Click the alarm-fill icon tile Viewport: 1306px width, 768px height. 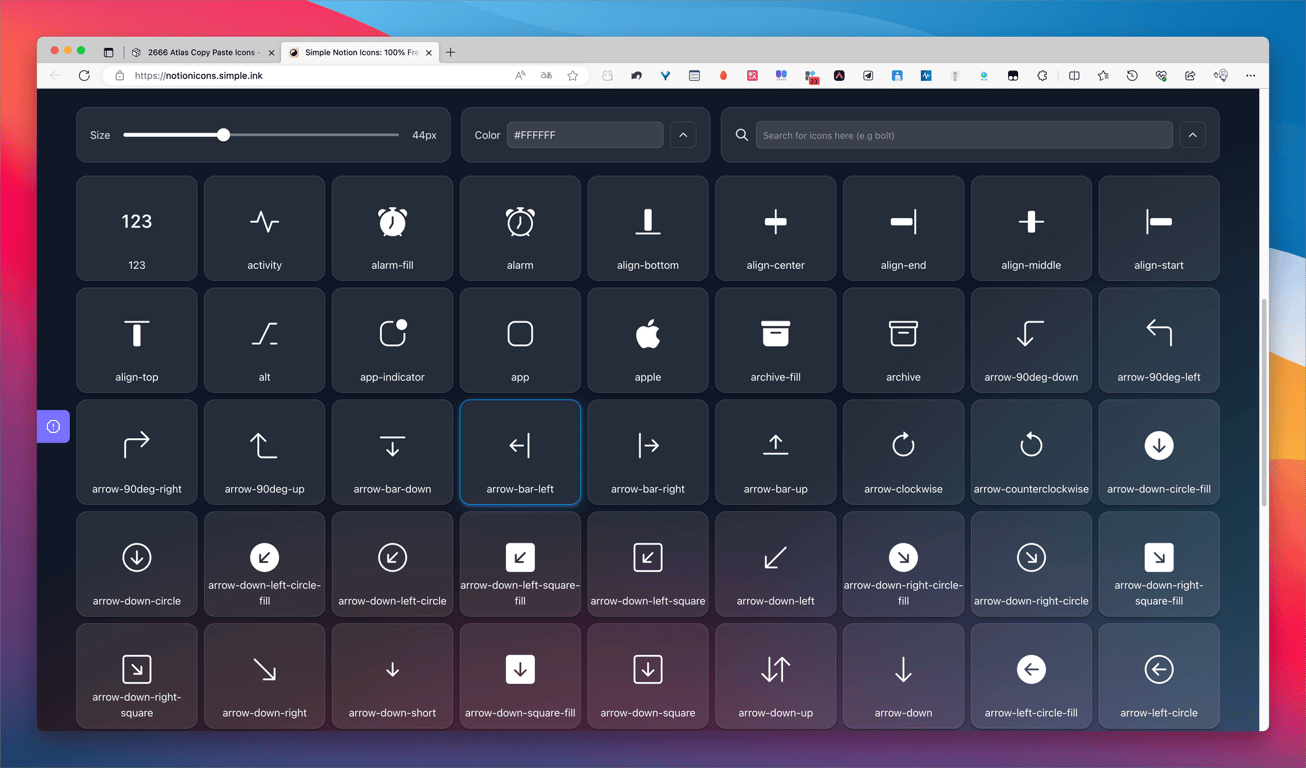pos(392,228)
